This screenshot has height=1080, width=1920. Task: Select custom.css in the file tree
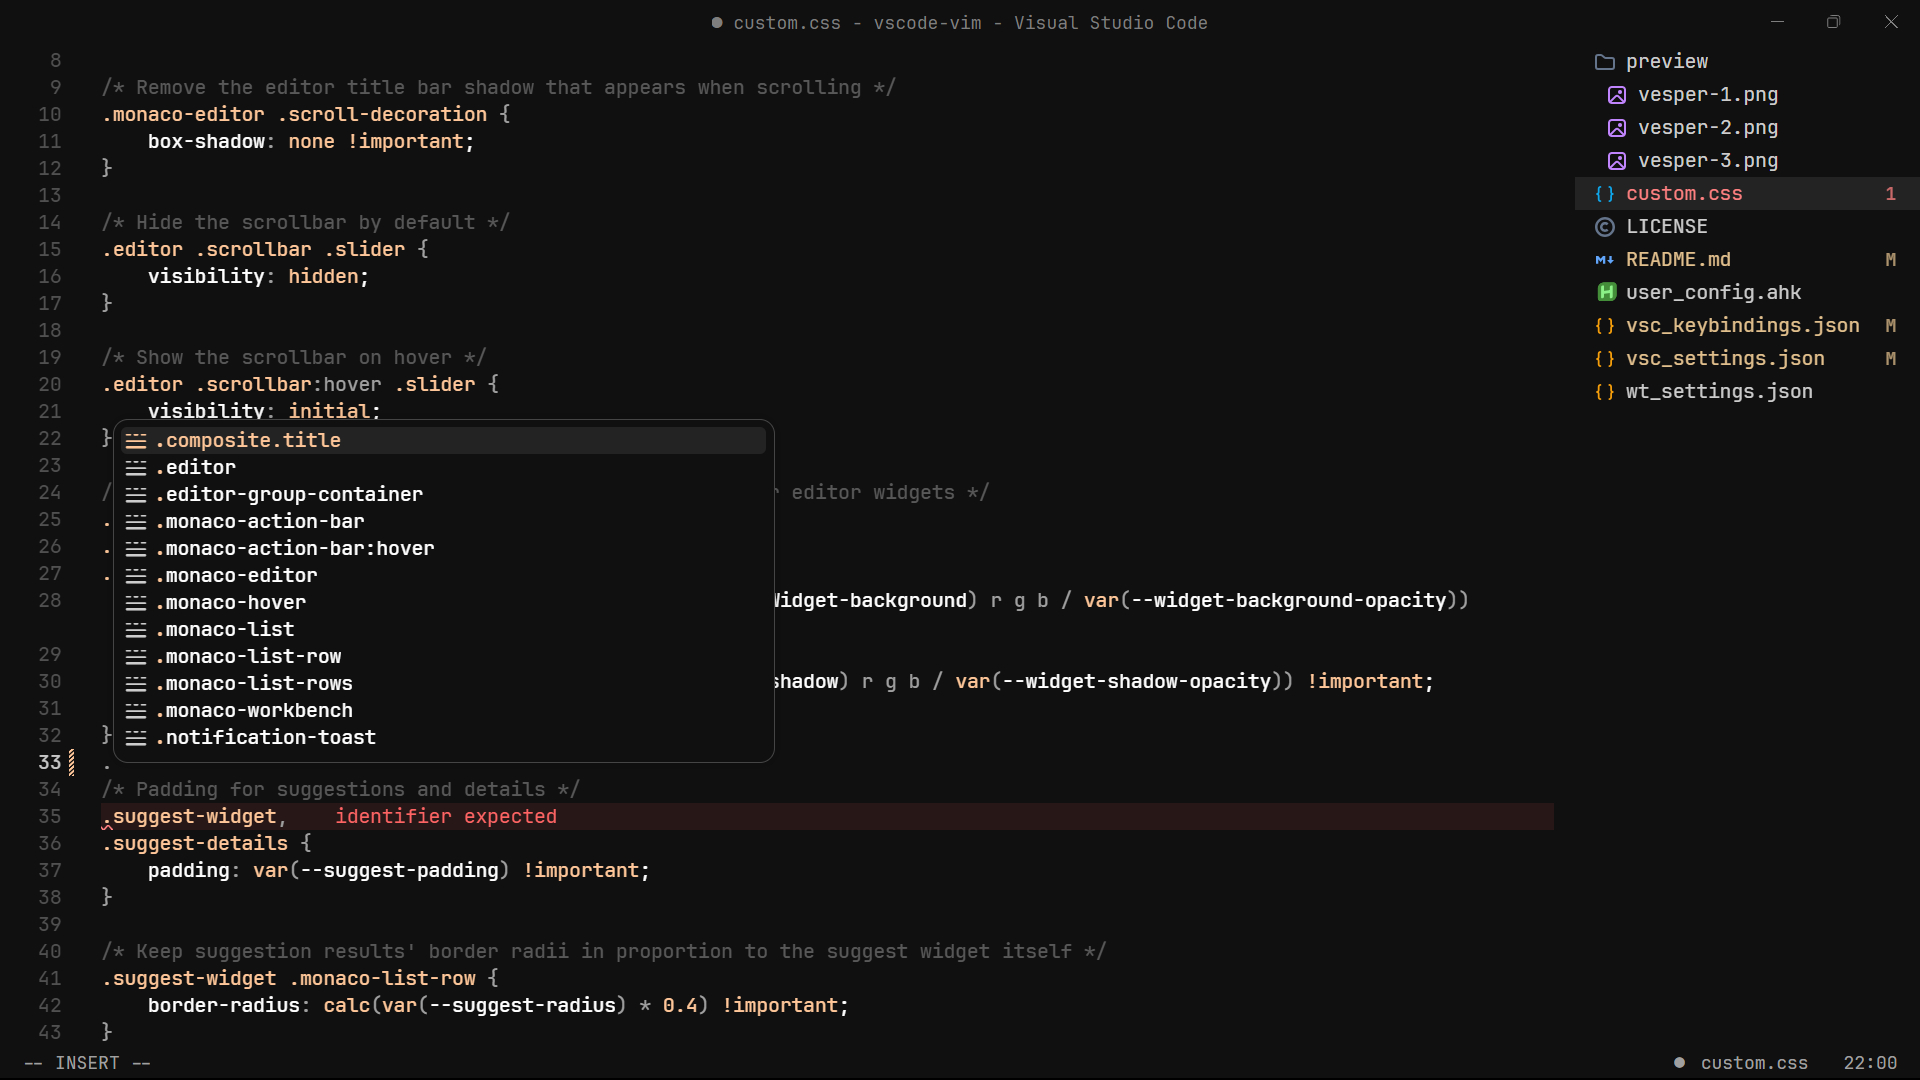pyautogui.click(x=1747, y=194)
